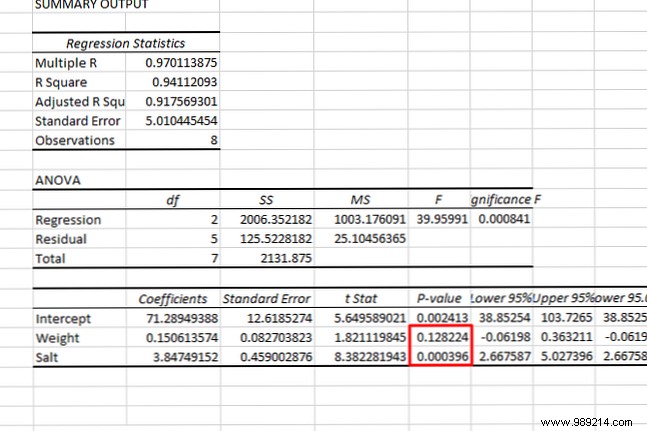Image resolution: width=647 pixels, height=431 pixels.
Task: Select the Significance F value 0.000841
Action: pos(504,219)
